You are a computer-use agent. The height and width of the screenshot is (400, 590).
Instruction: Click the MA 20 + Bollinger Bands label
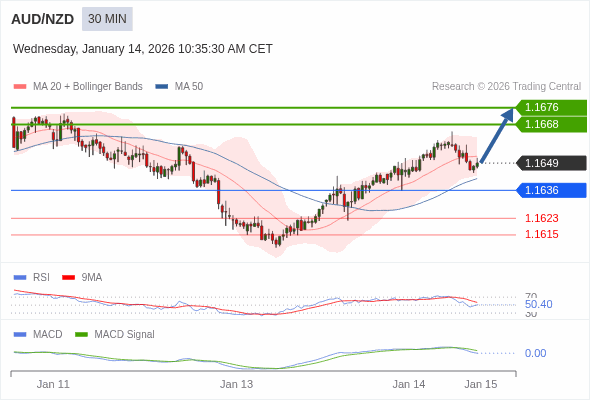(88, 87)
